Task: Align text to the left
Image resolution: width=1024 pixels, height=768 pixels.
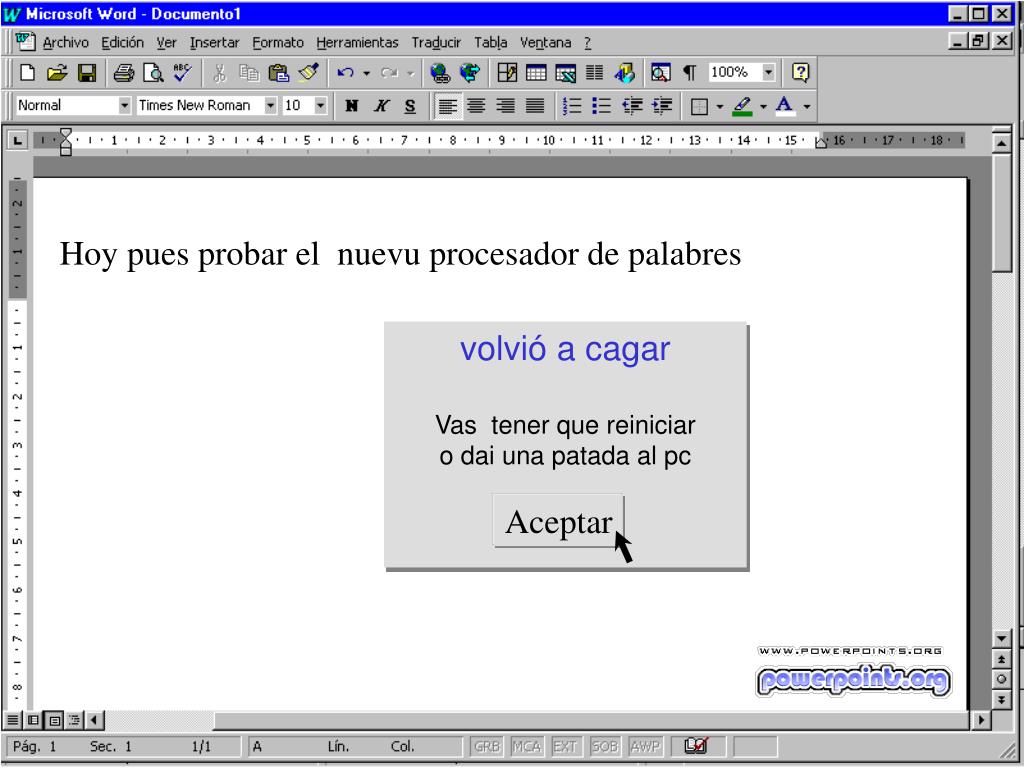Action: tap(447, 106)
